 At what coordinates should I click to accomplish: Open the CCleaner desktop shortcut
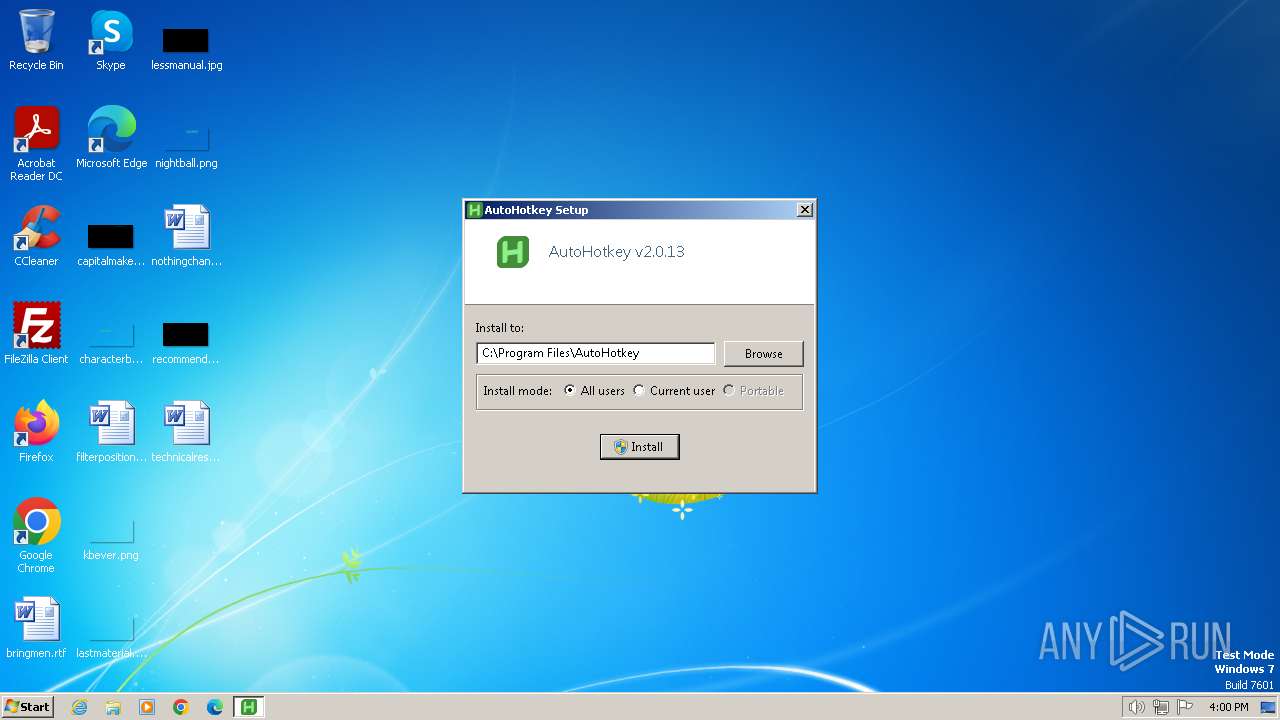tap(36, 236)
